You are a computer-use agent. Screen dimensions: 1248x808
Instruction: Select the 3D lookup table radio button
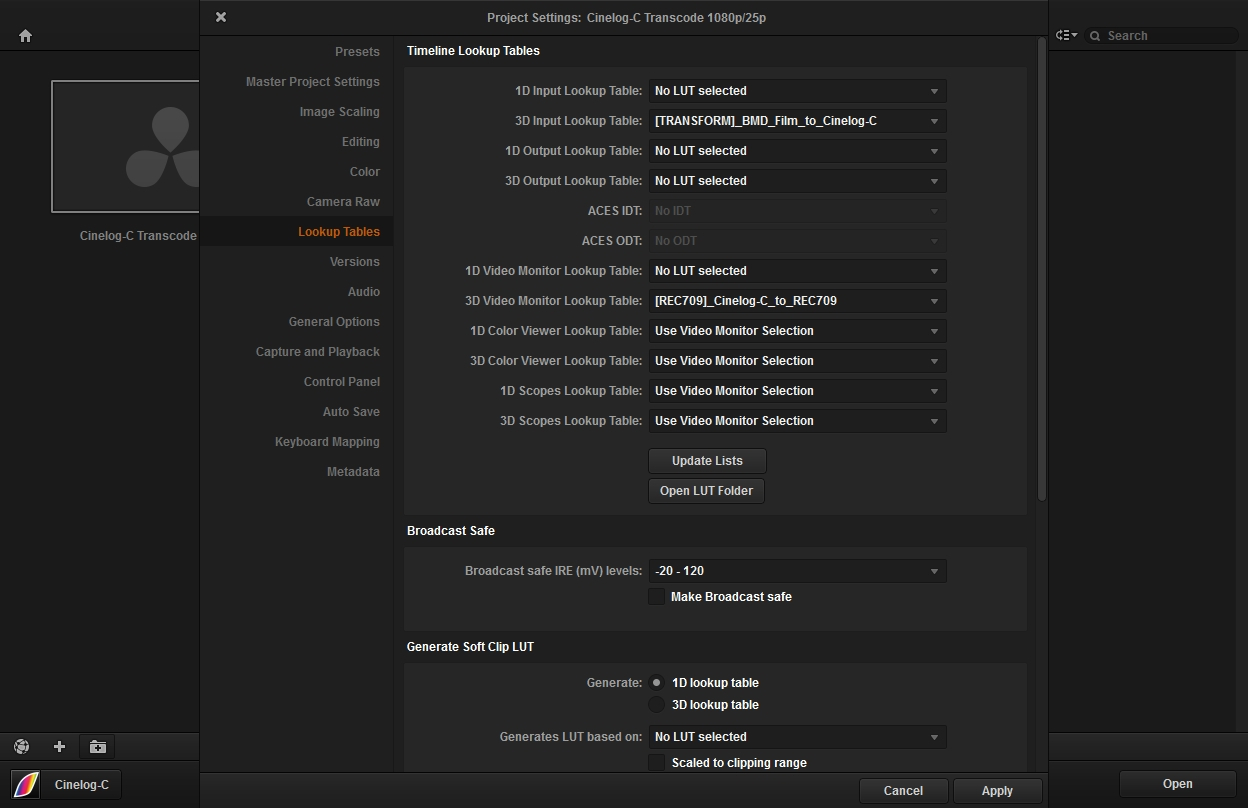tap(657, 705)
